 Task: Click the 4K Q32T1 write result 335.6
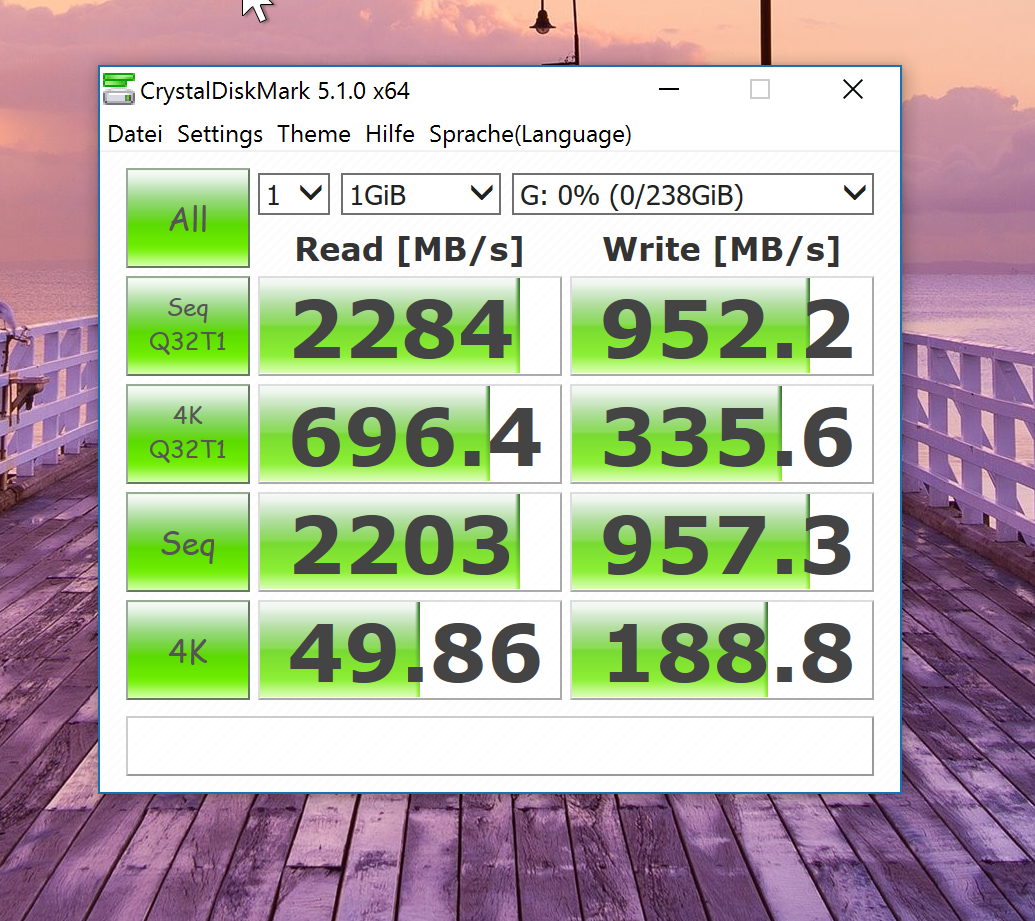coord(722,434)
